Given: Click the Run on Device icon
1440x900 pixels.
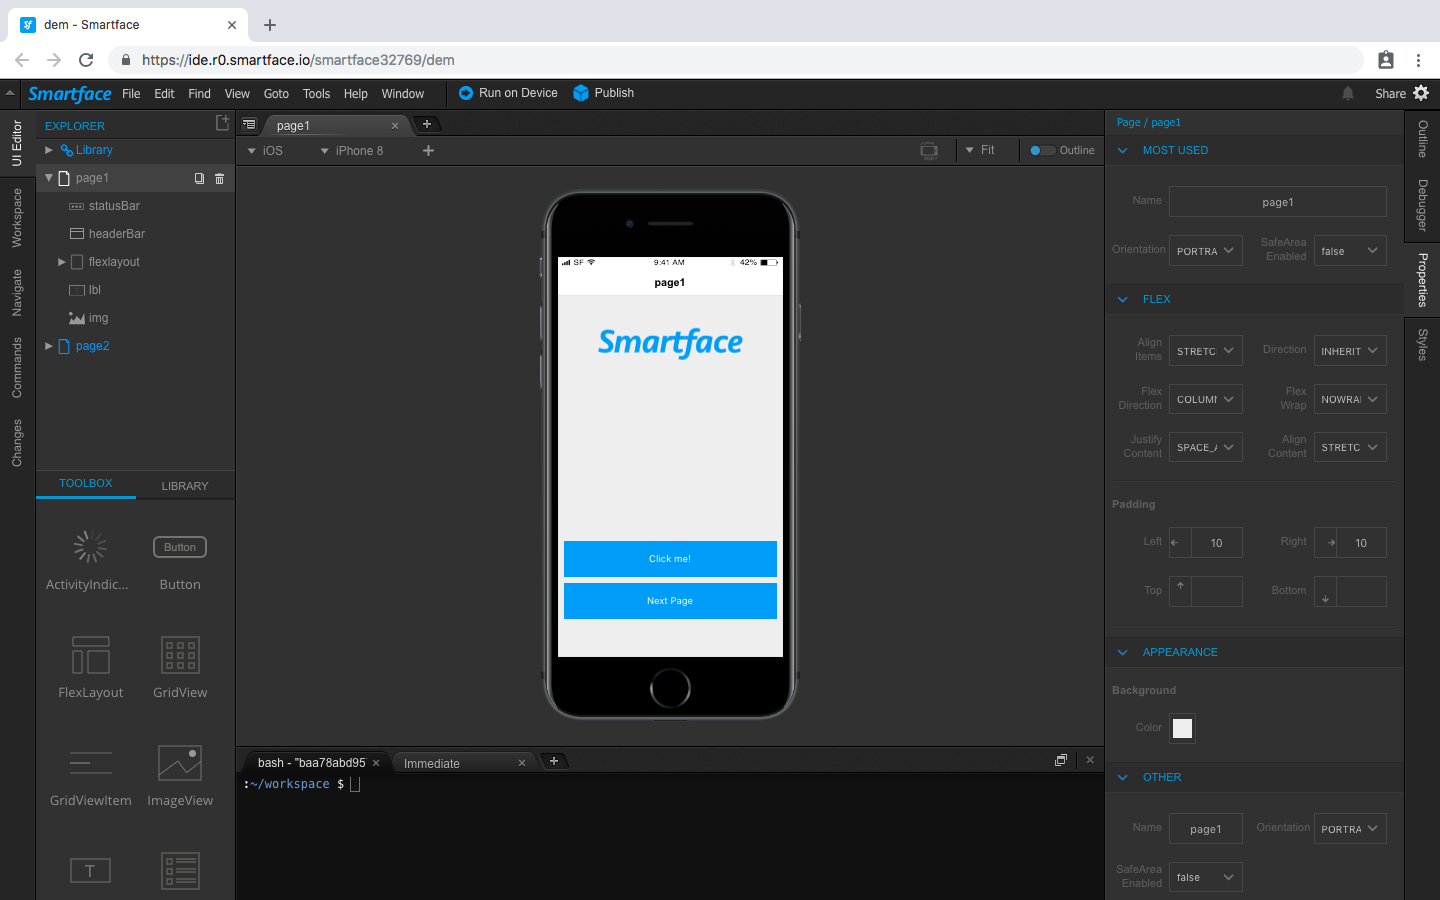Looking at the screenshot, I should click(x=465, y=93).
